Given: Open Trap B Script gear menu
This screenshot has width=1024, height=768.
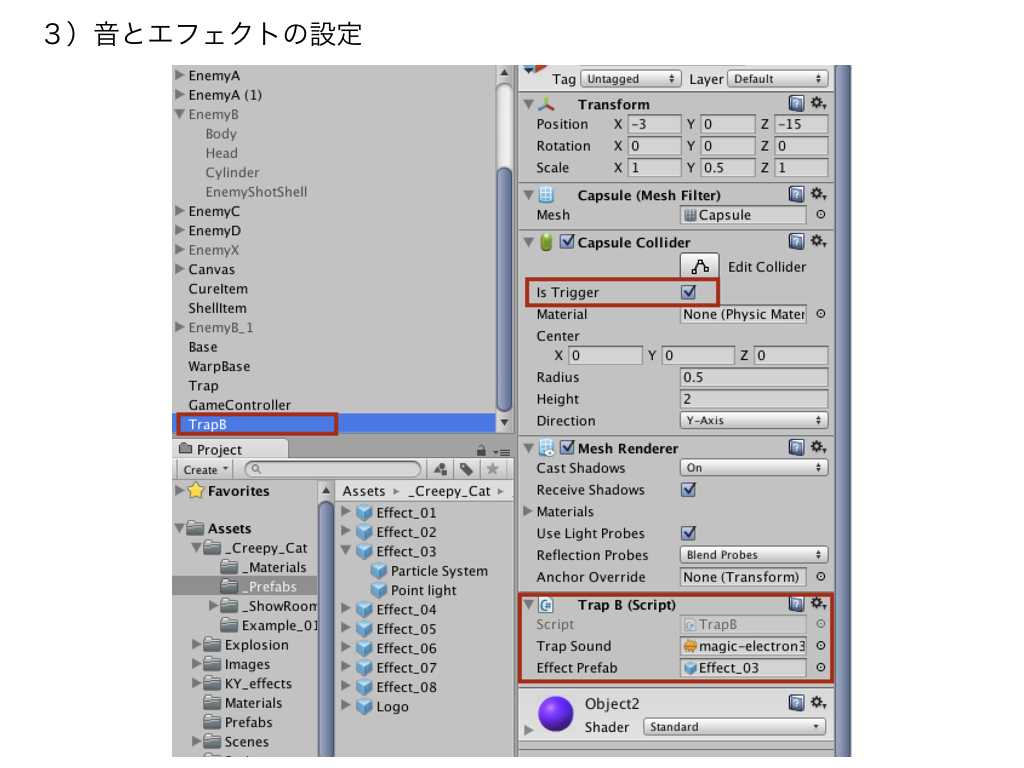Looking at the screenshot, I should pos(818,604).
